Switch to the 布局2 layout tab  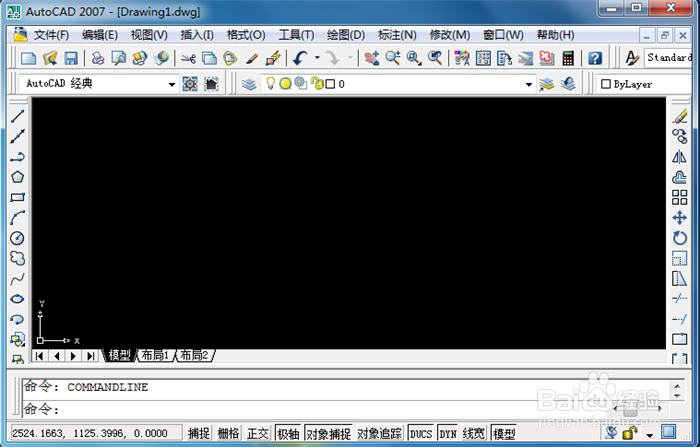tap(194, 355)
